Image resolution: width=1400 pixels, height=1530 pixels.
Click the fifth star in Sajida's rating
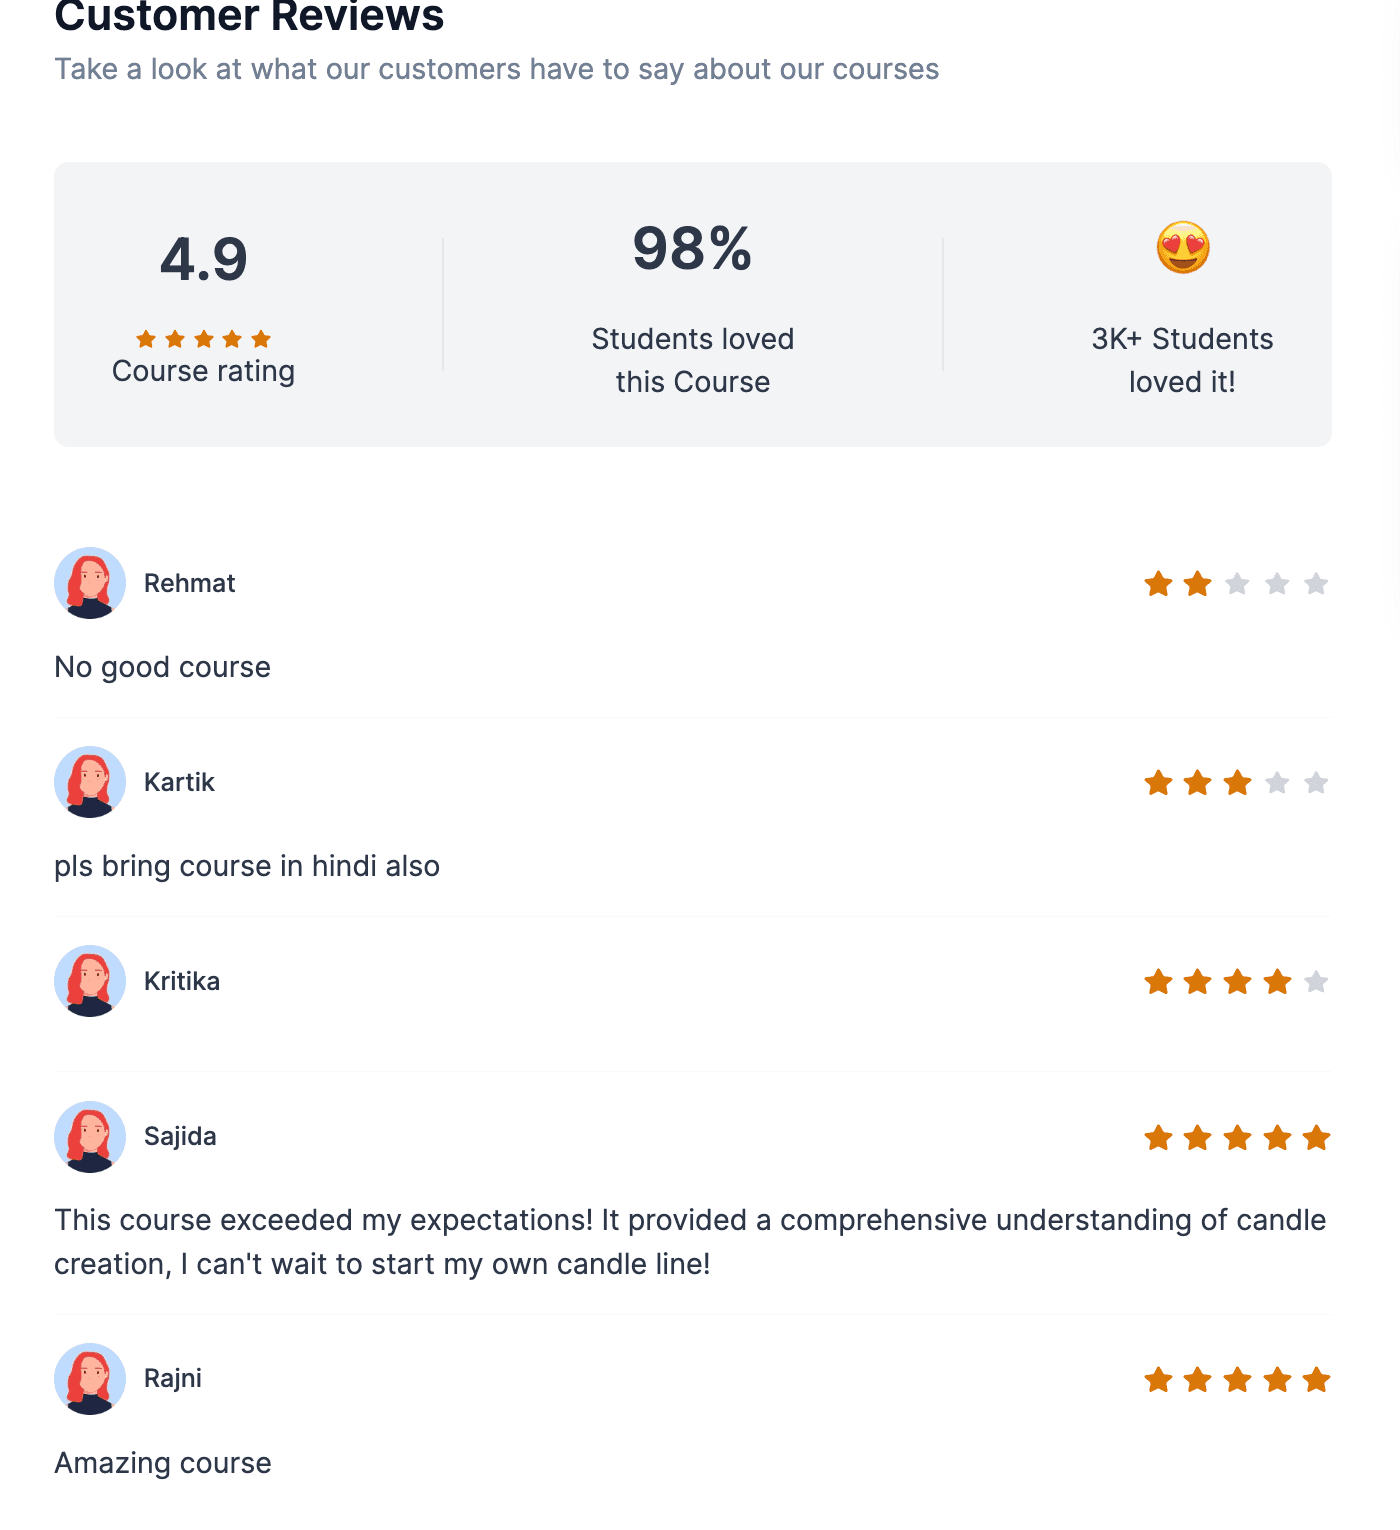tap(1316, 1137)
